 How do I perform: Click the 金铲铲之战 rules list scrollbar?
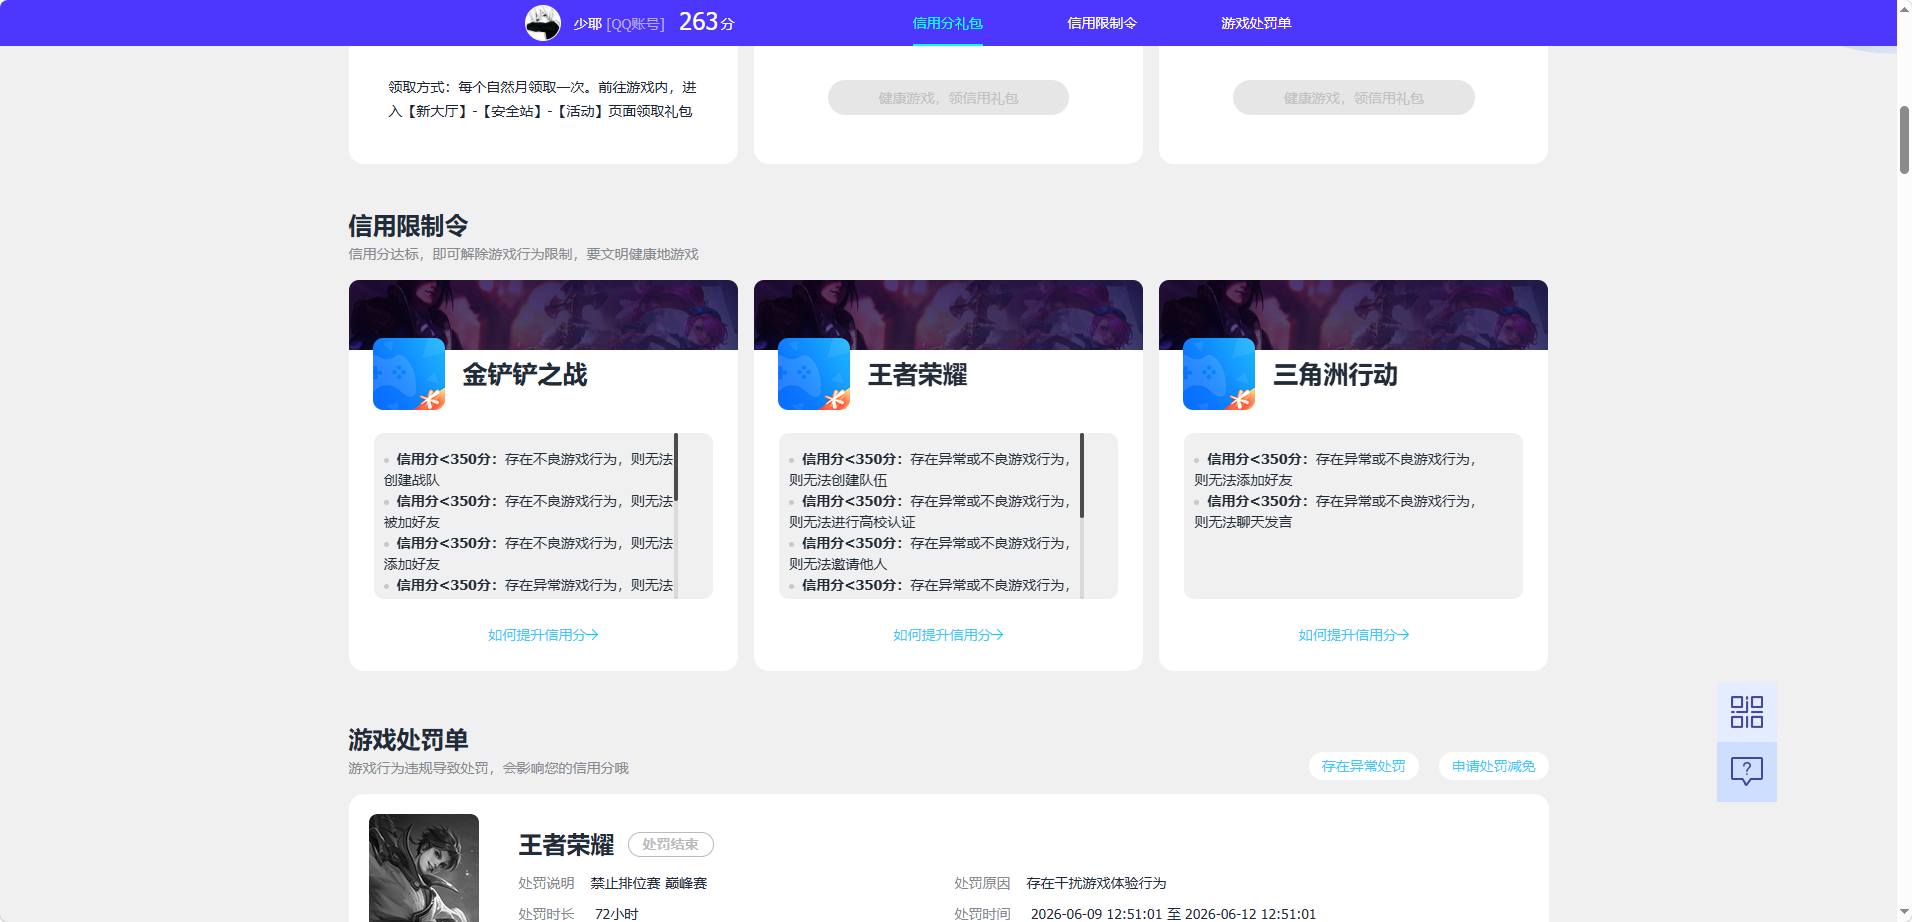click(x=676, y=467)
